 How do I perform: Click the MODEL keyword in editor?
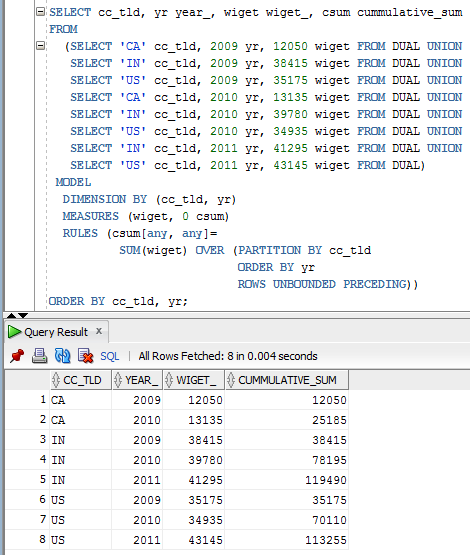click(x=73, y=182)
